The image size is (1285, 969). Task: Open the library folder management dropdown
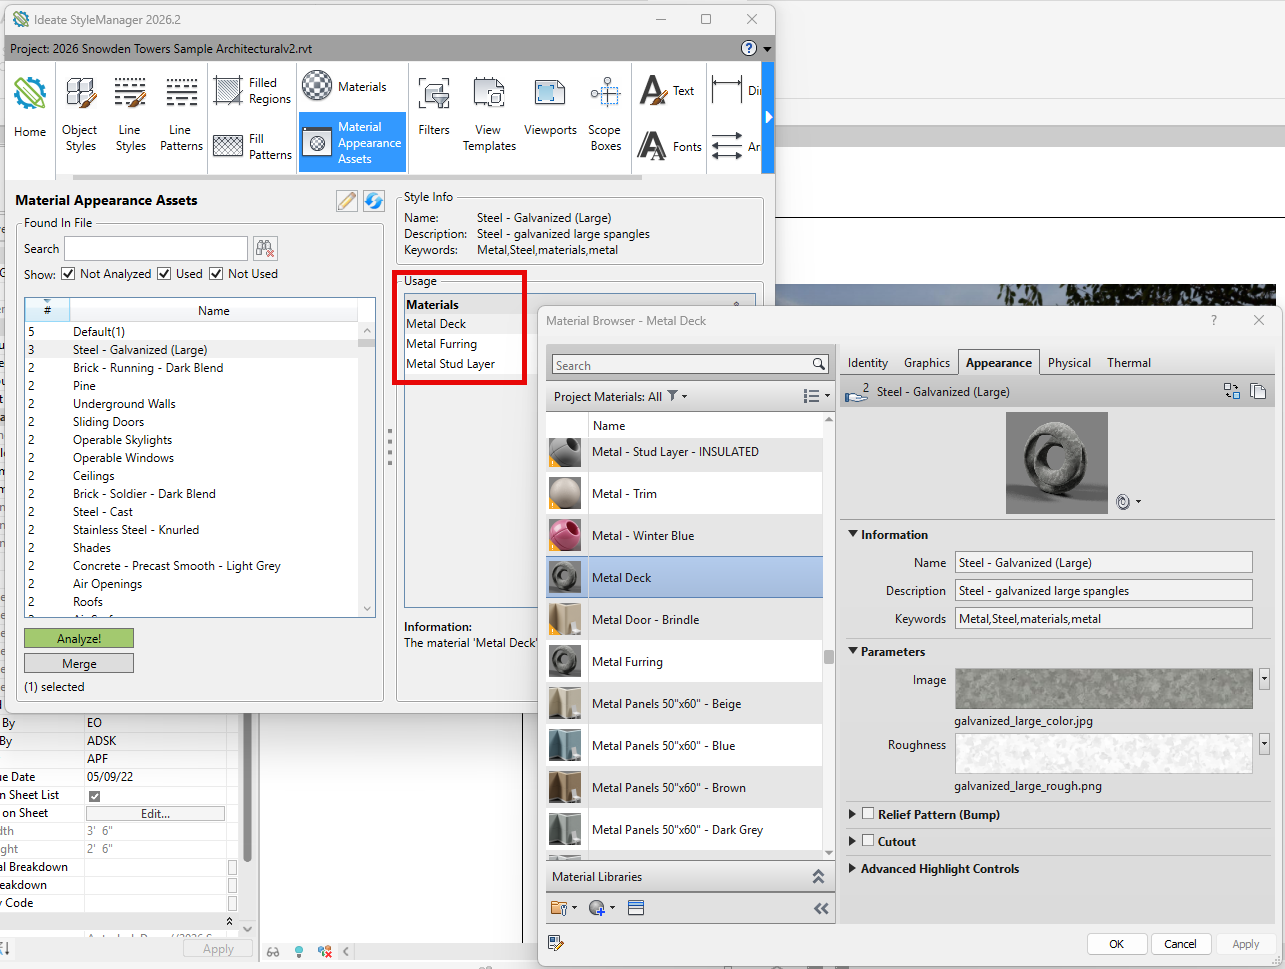[x=563, y=908]
